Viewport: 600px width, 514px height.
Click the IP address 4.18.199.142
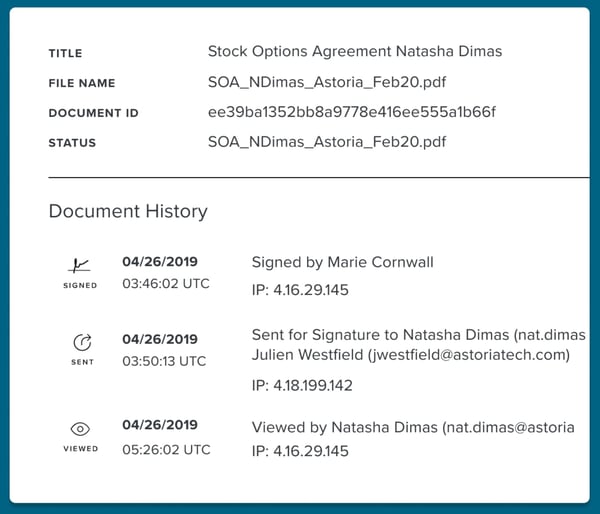click(x=302, y=385)
